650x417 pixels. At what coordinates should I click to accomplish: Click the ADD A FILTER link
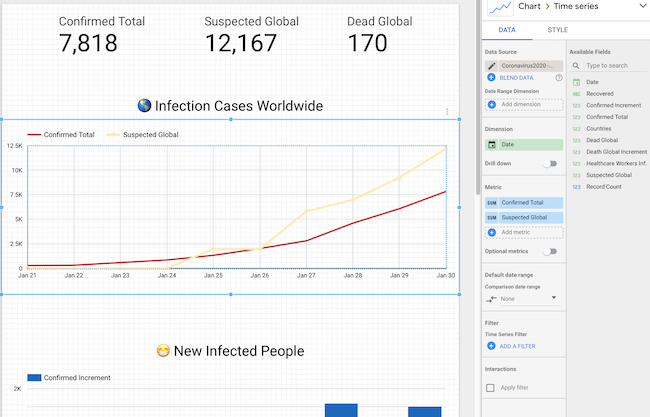(517, 346)
